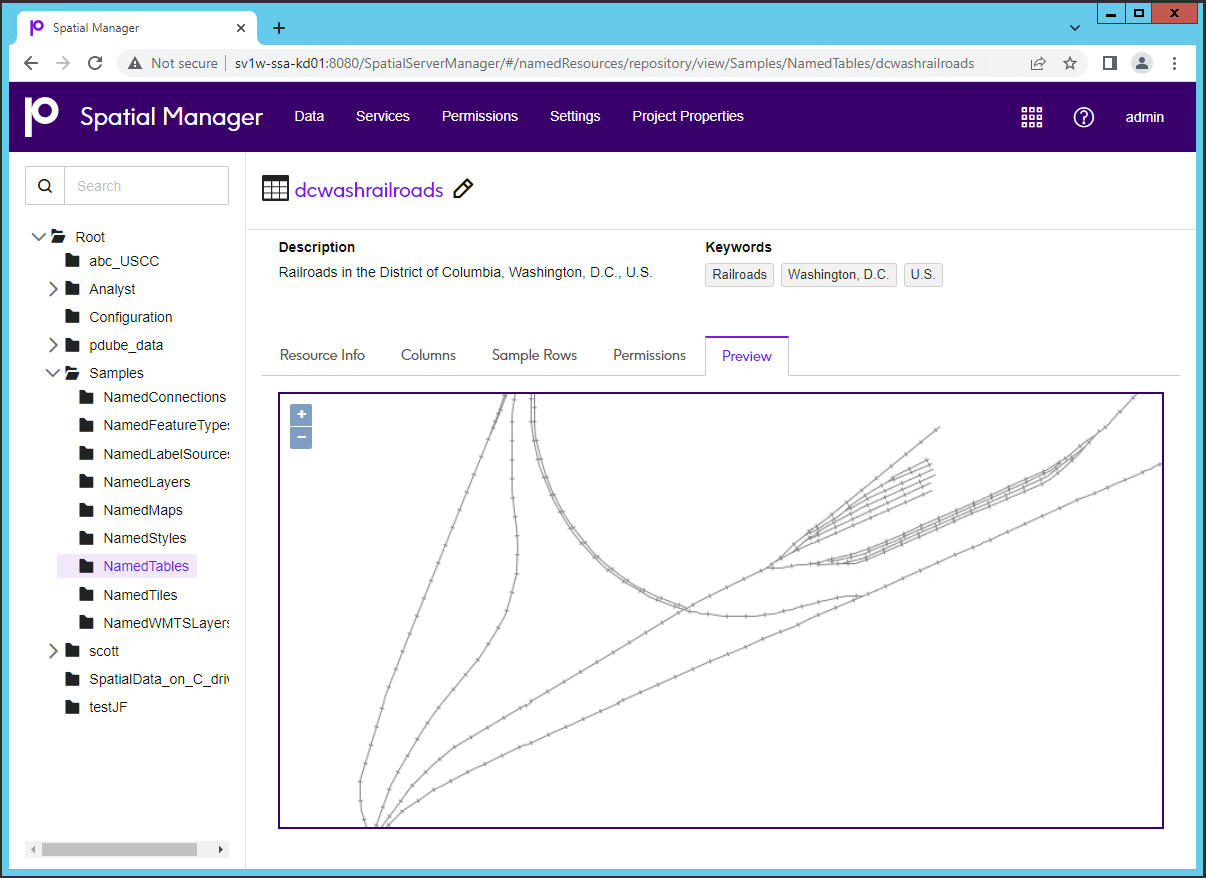Select NamedMaps folder

143,510
